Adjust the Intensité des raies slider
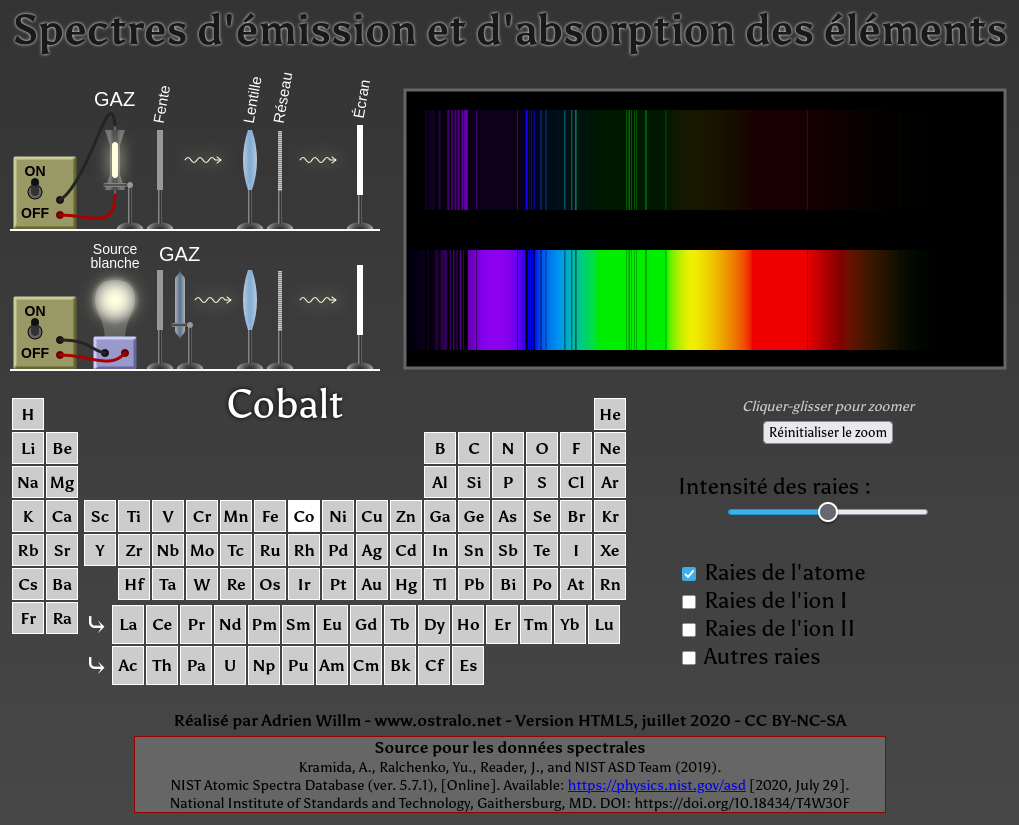This screenshot has width=1019, height=825. 827,512
